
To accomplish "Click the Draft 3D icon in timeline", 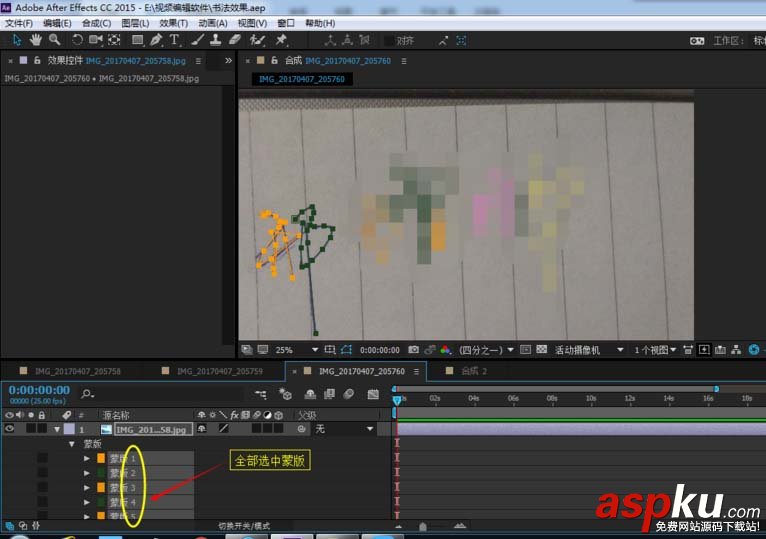I will click(x=285, y=394).
